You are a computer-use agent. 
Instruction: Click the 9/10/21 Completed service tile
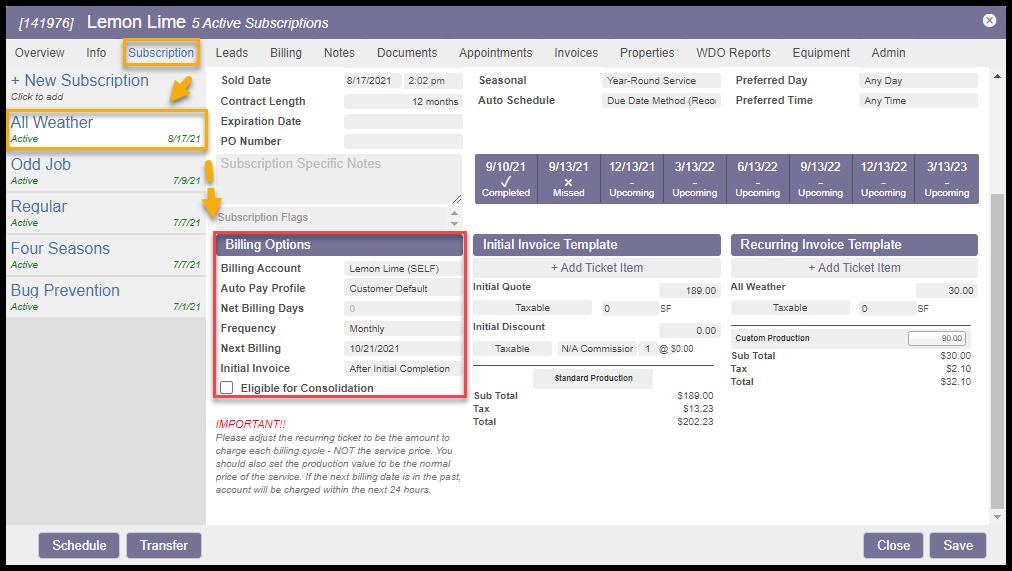click(x=506, y=179)
